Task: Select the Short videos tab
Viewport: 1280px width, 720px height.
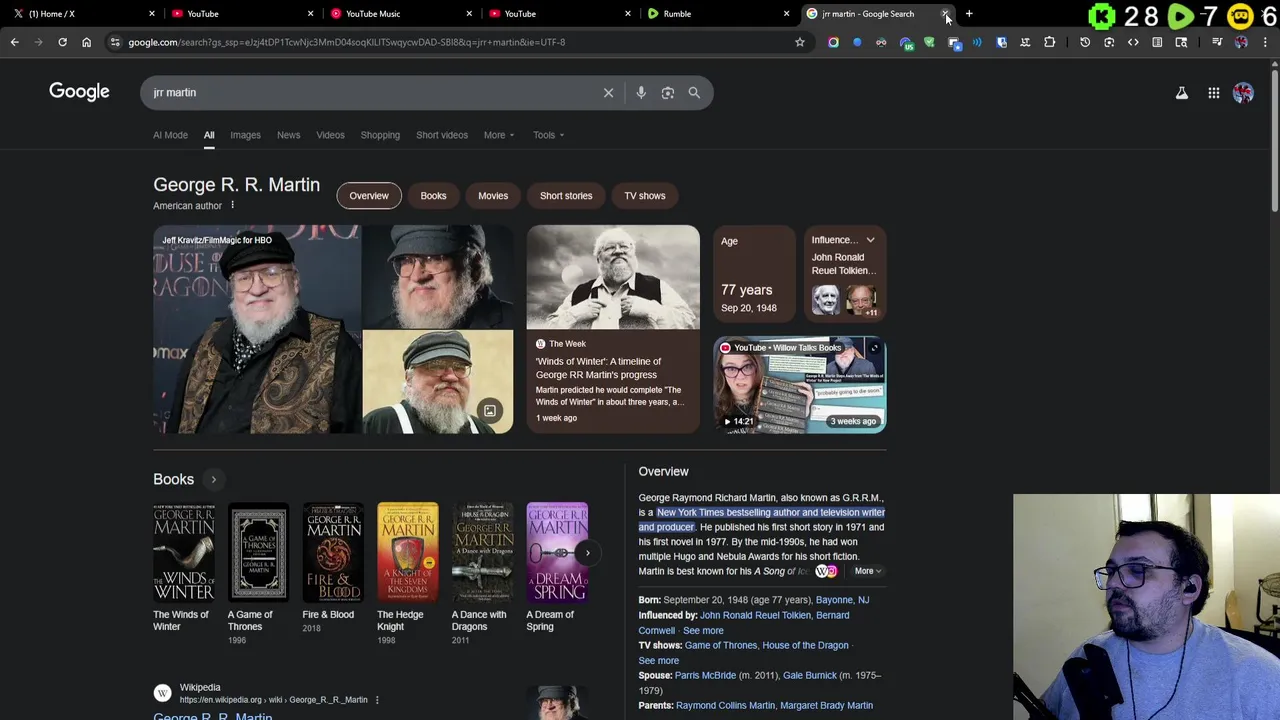Action: coord(442,135)
